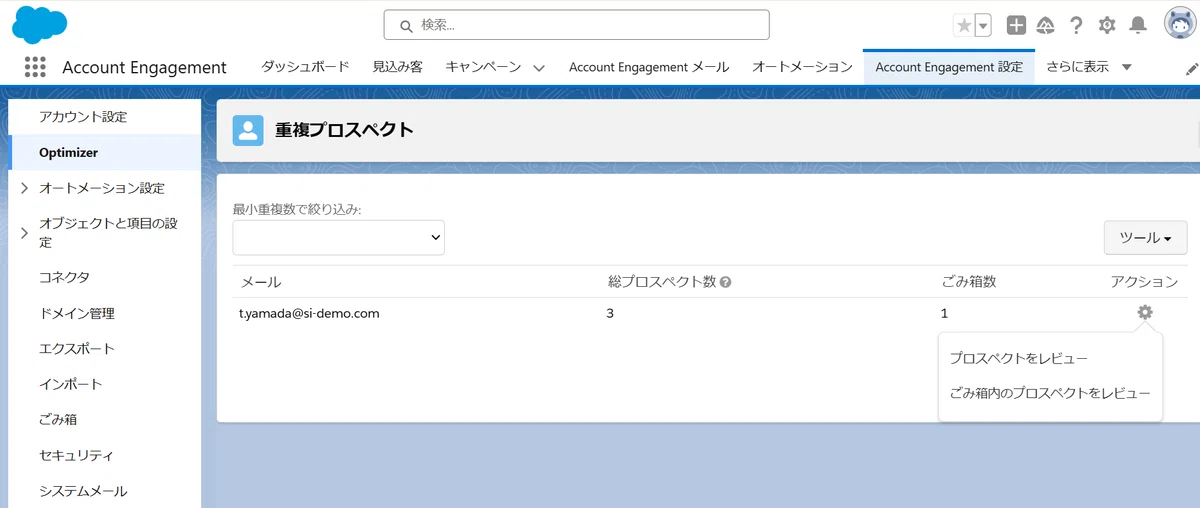1200x508 pixels.
Task: Switch to the ダッシュボード tab
Action: 305,67
